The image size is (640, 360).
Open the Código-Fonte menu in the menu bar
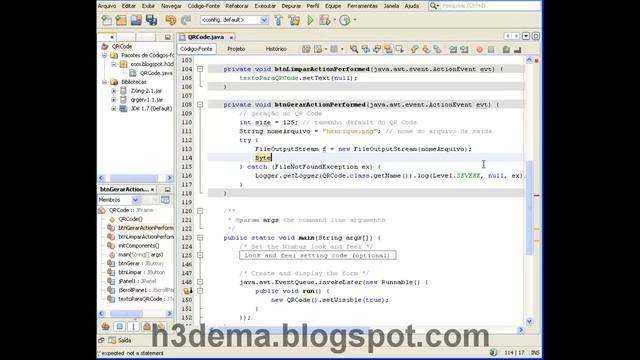203,6
